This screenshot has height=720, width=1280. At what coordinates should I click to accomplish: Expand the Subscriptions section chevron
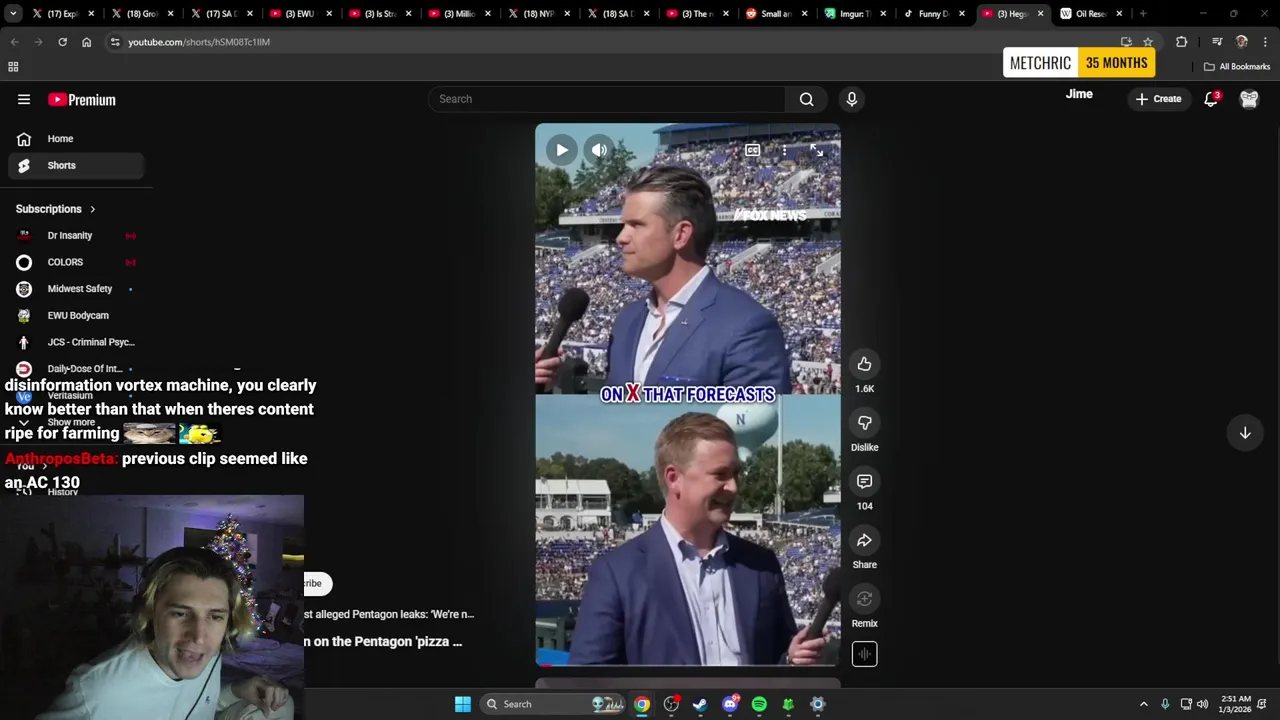pyautogui.click(x=92, y=209)
